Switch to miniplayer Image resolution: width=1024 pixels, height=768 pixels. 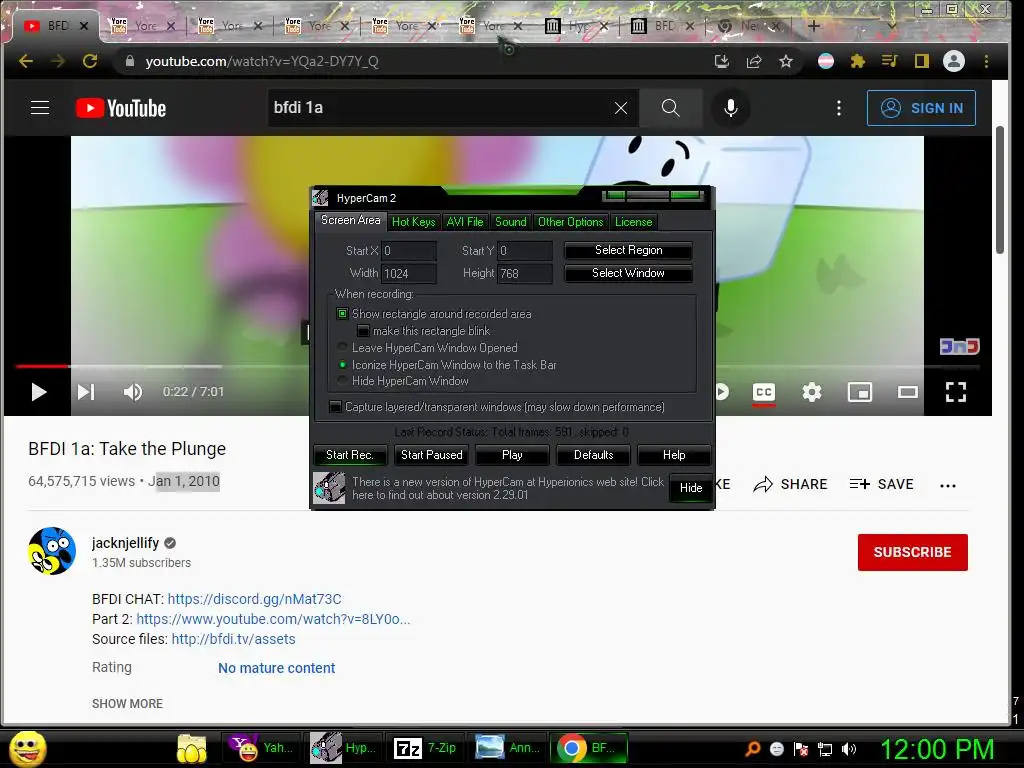coord(859,392)
